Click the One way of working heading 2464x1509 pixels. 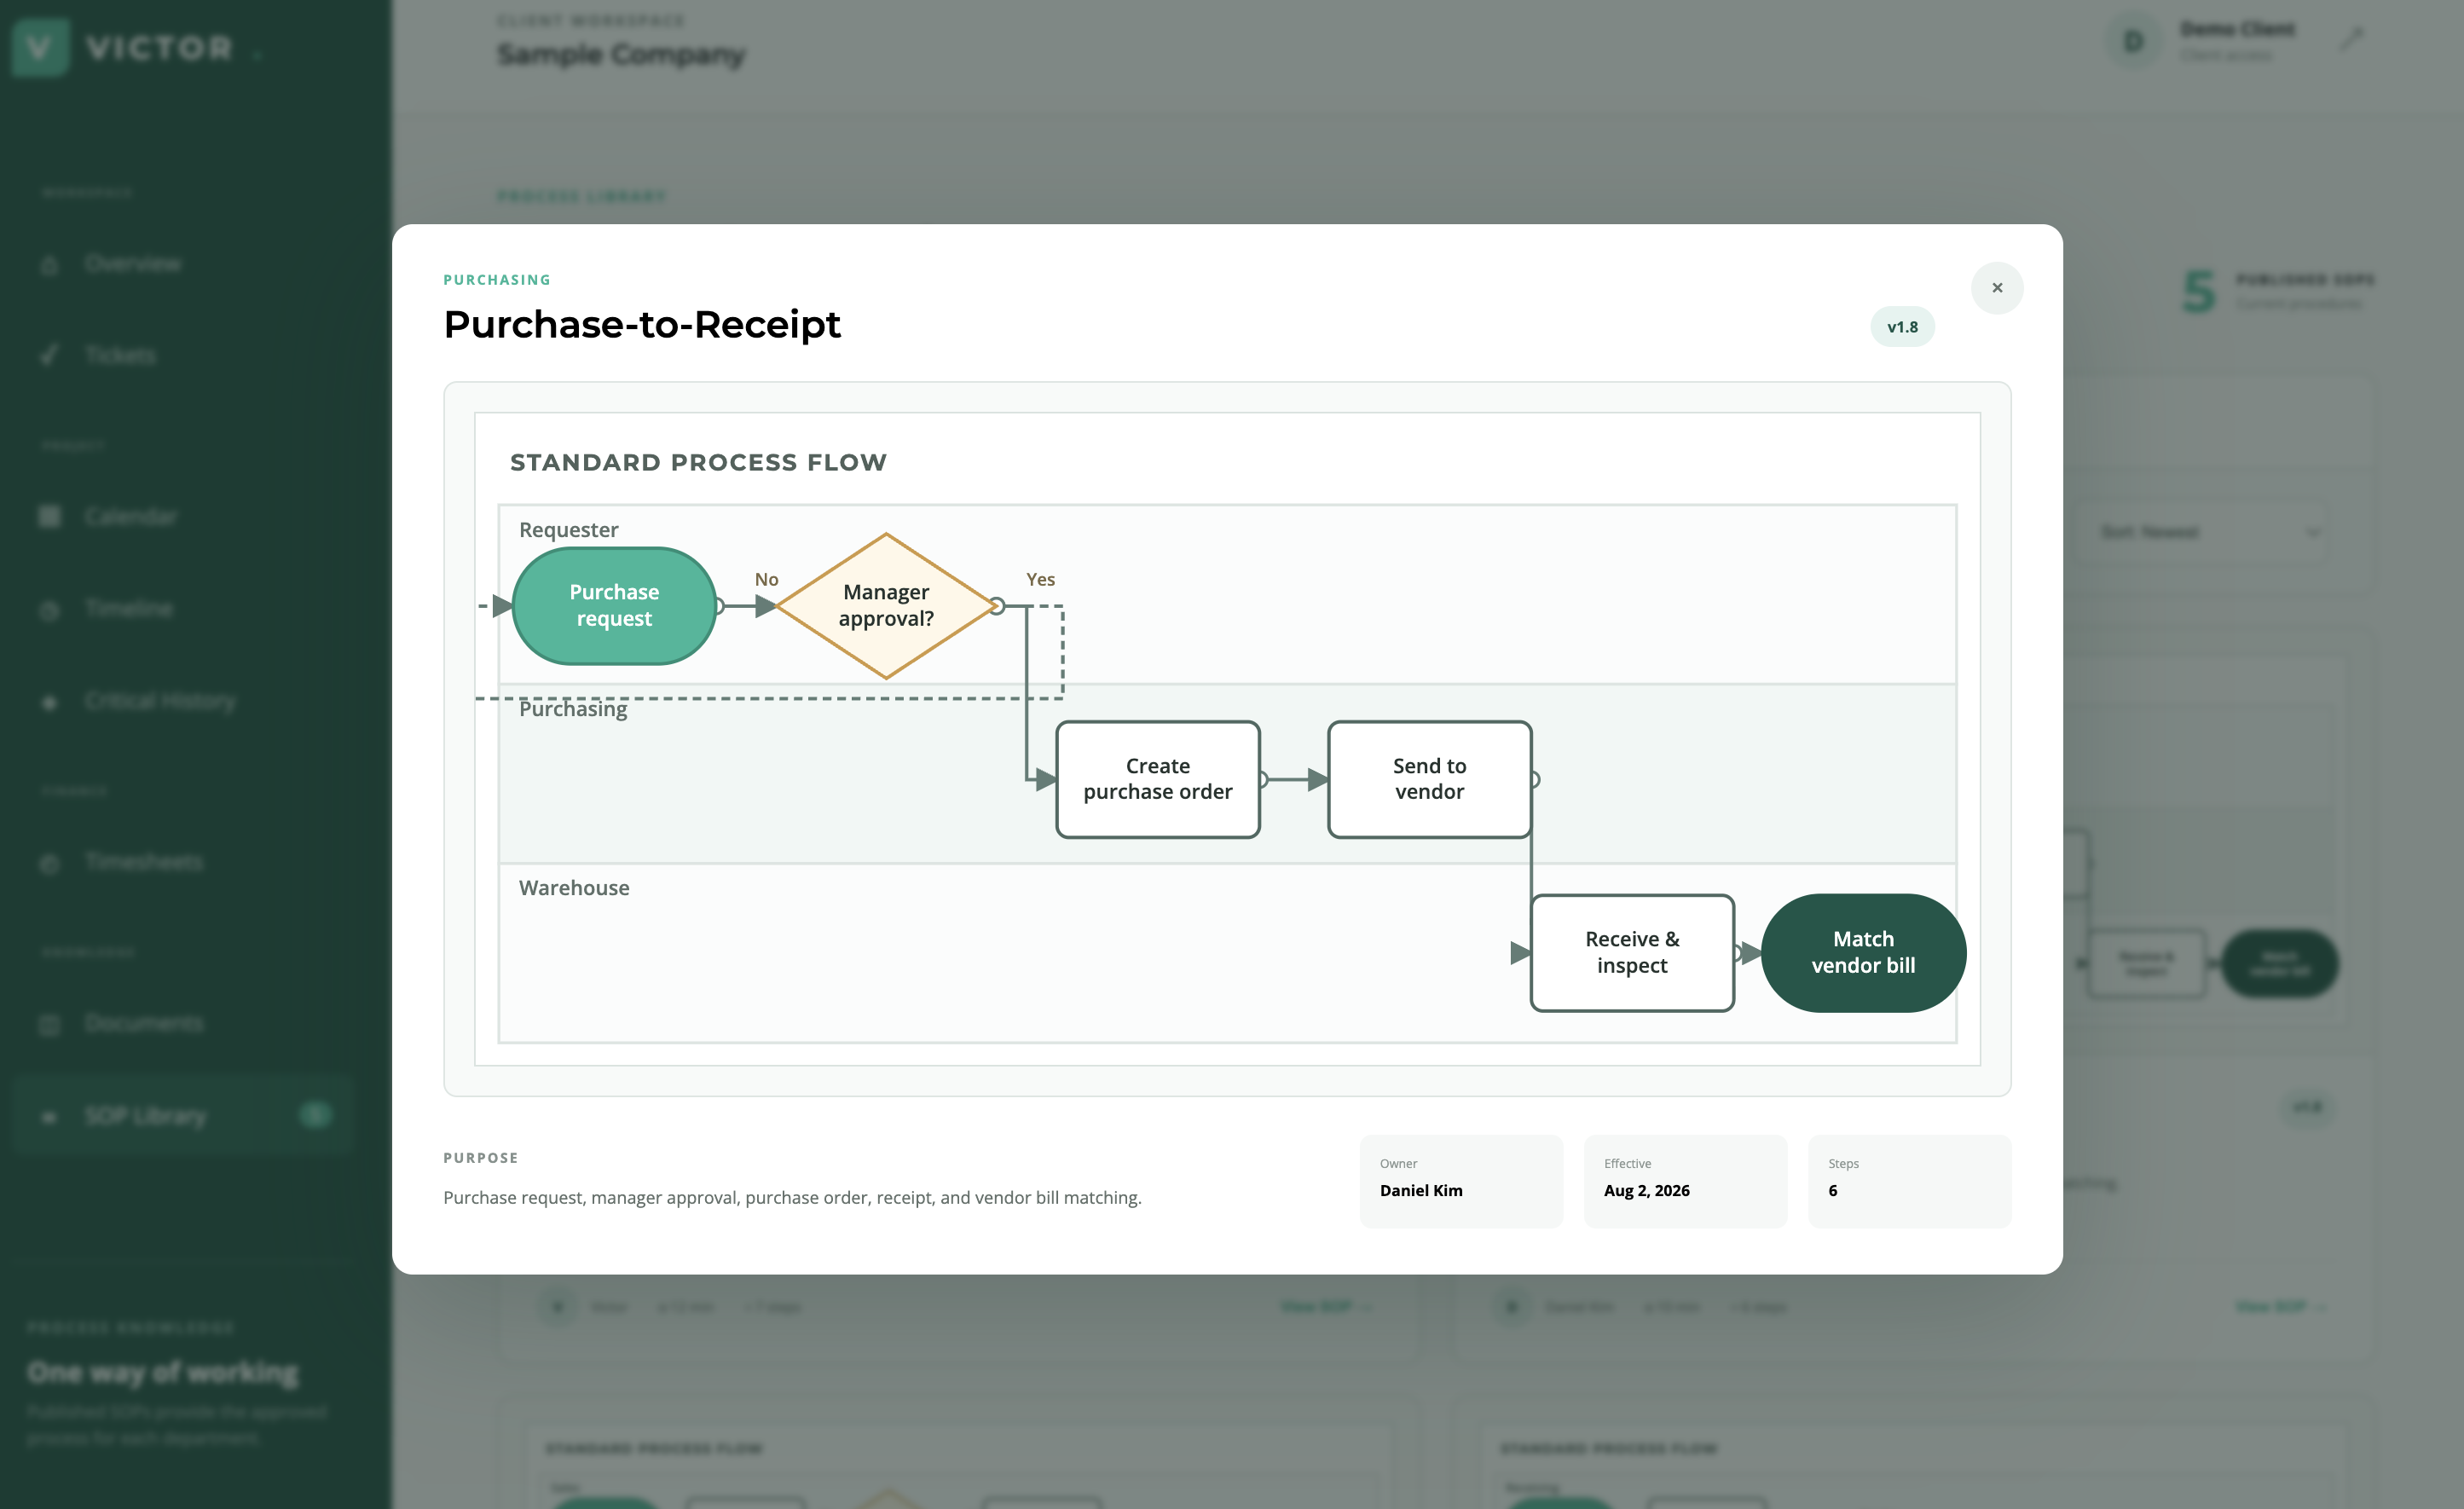tap(163, 1372)
